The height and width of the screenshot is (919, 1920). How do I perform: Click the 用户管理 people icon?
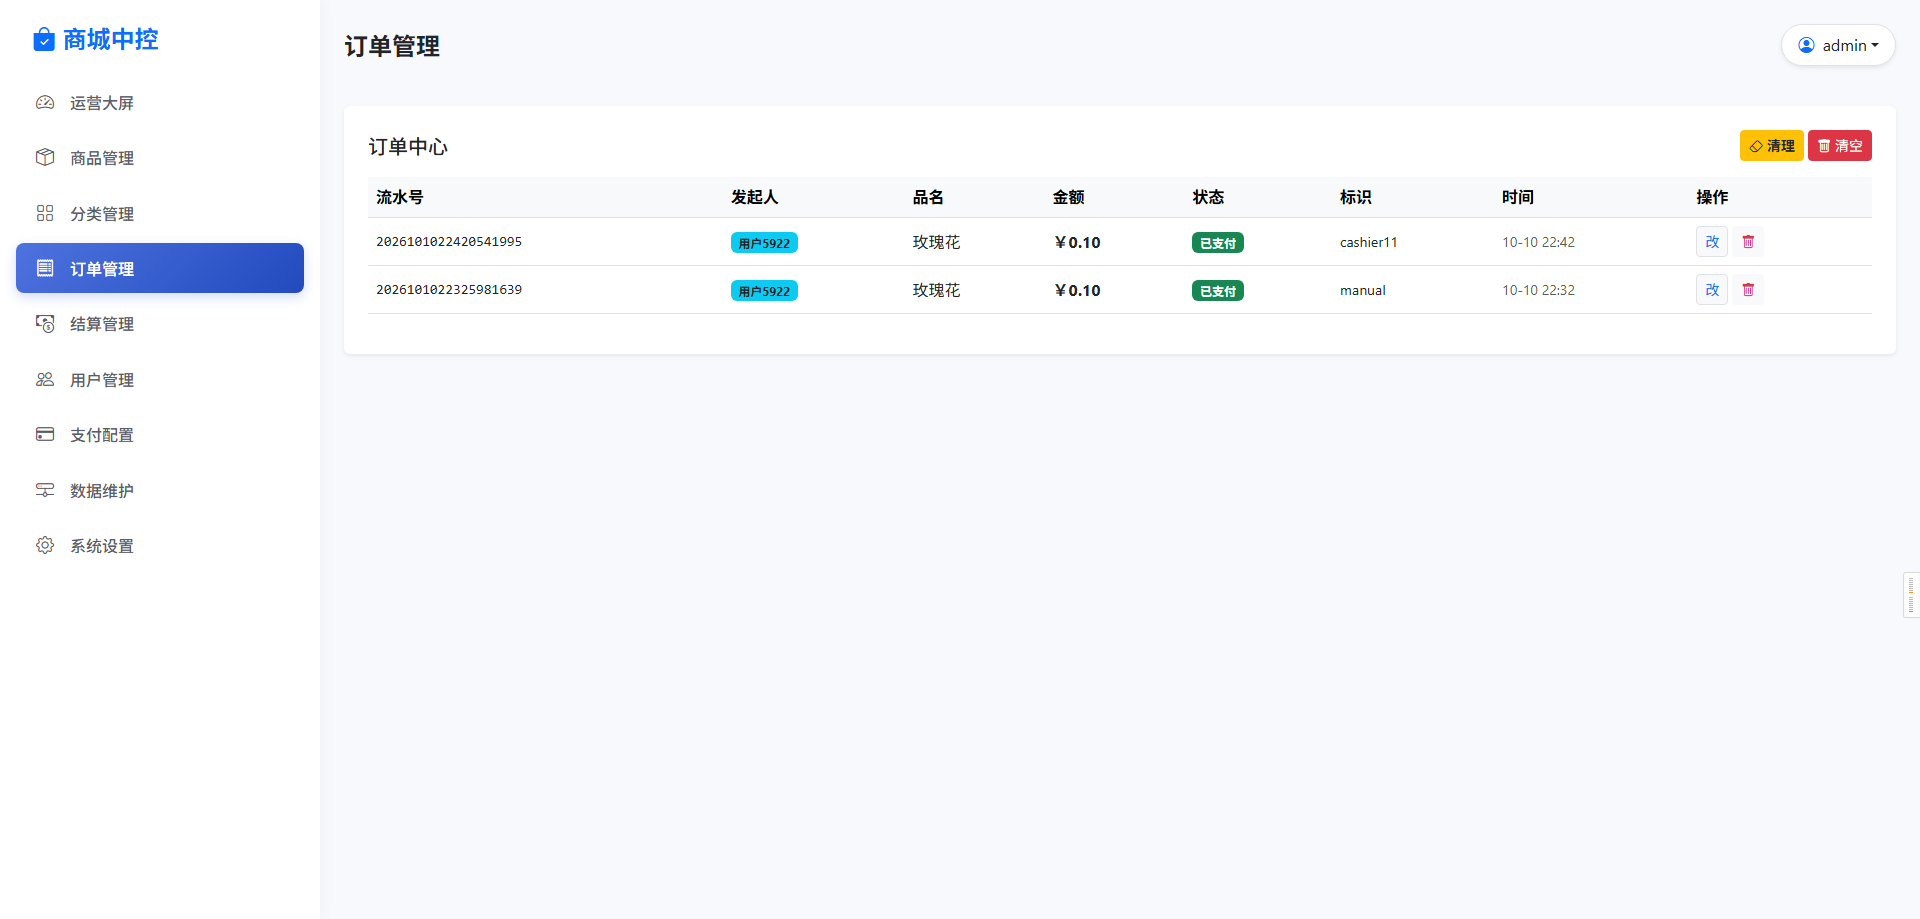45,379
